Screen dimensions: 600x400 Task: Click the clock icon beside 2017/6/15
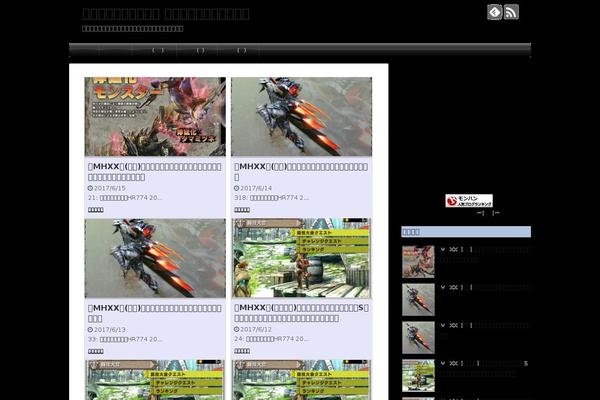[90, 188]
